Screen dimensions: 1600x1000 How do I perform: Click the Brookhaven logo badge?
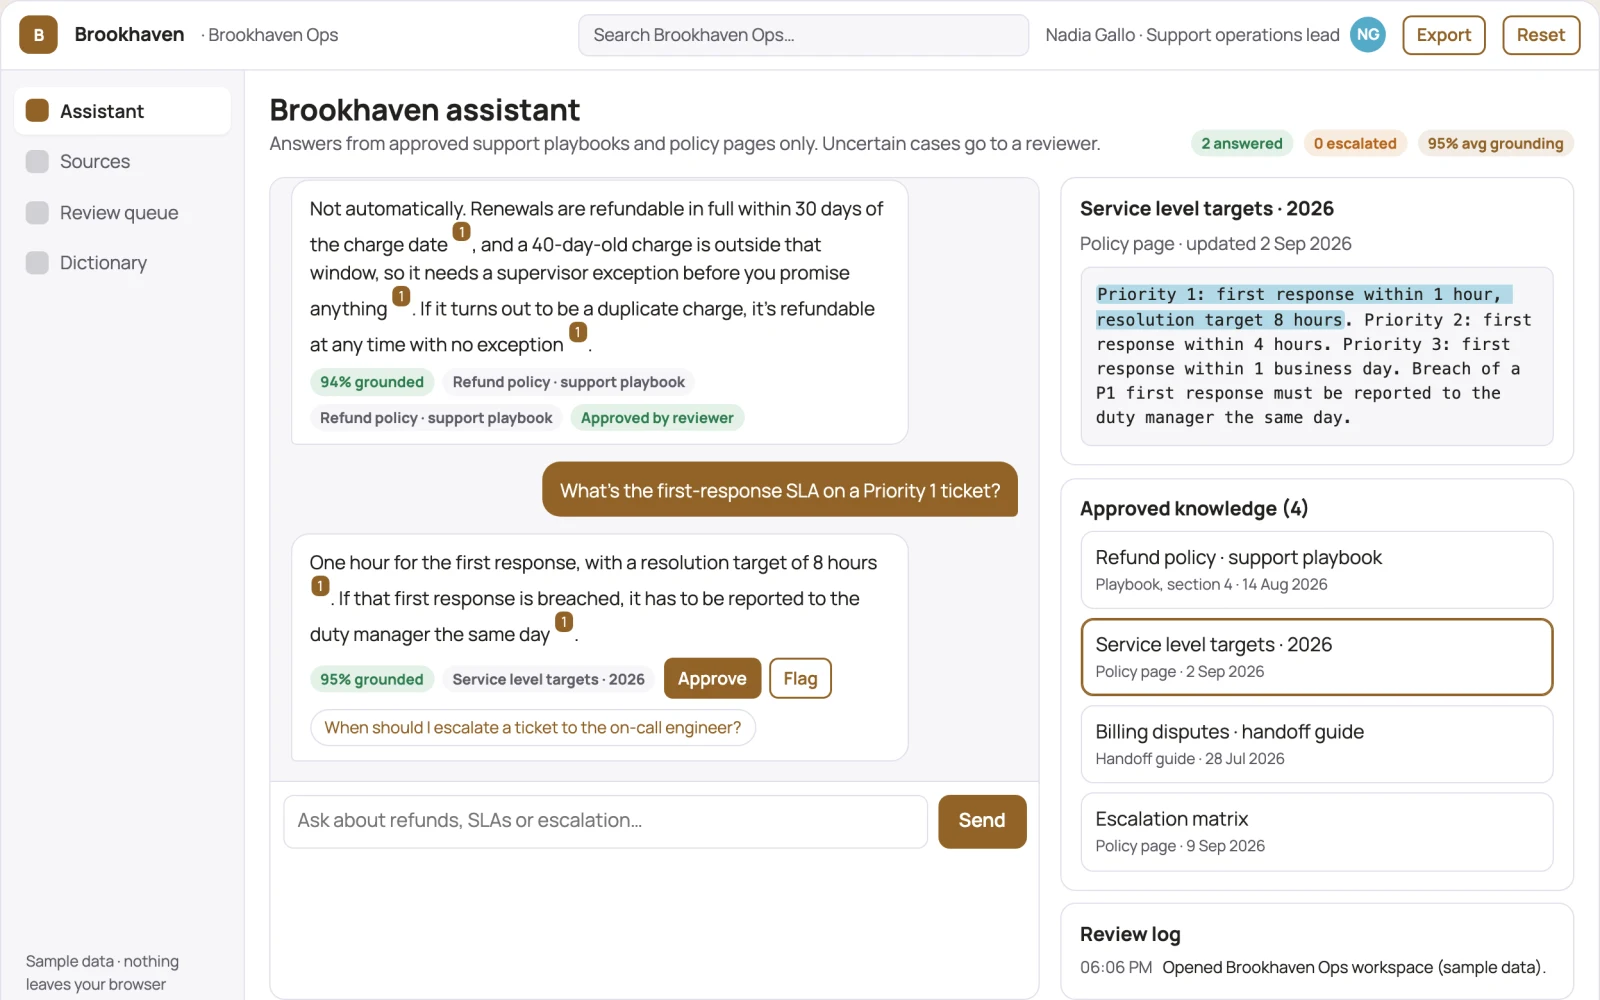[38, 35]
